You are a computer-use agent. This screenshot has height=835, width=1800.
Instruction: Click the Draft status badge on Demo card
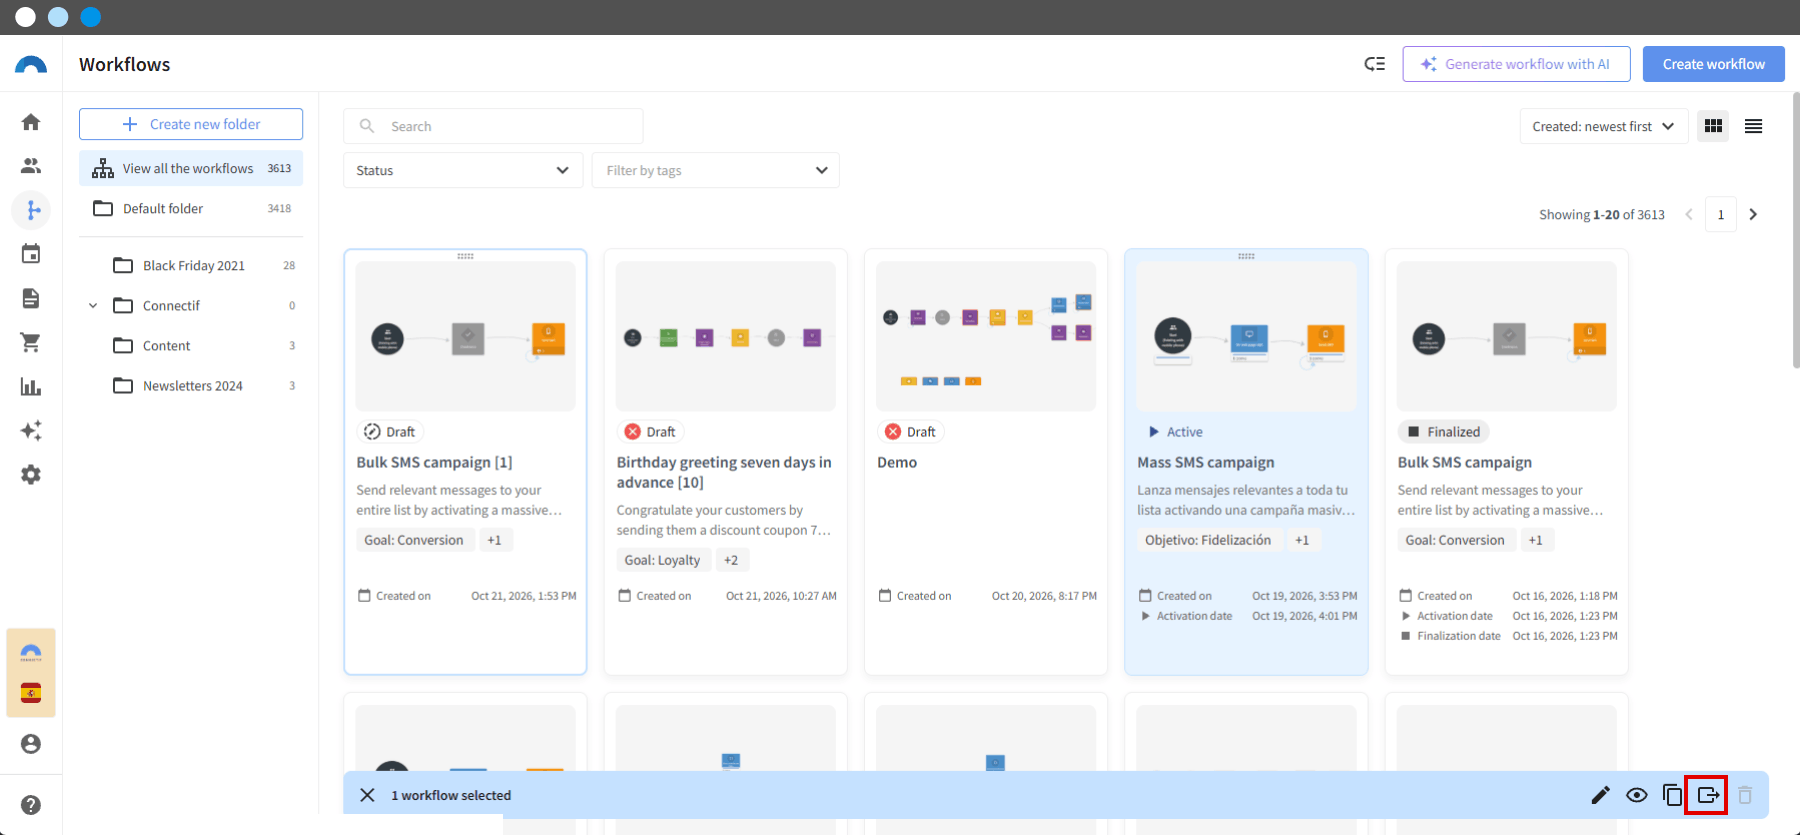(912, 432)
